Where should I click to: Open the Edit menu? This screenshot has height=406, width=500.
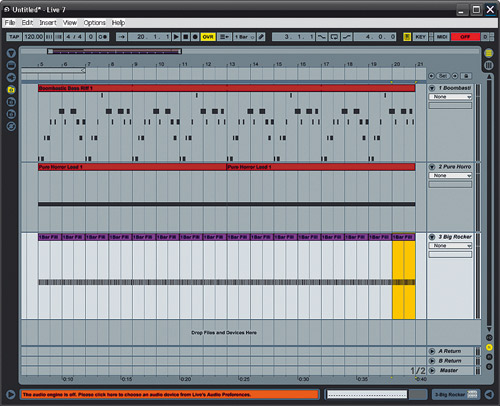point(27,23)
